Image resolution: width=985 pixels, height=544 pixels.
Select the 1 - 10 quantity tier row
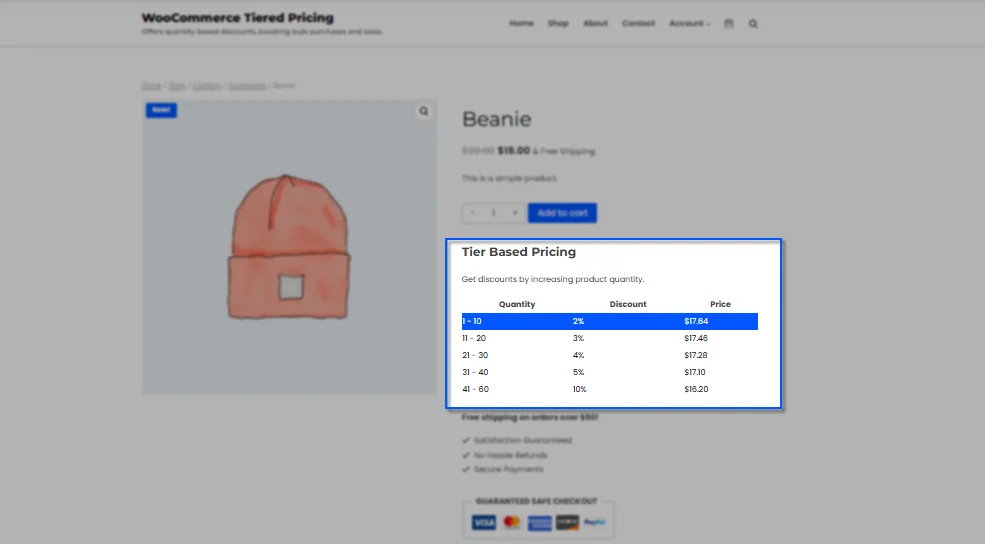click(609, 321)
